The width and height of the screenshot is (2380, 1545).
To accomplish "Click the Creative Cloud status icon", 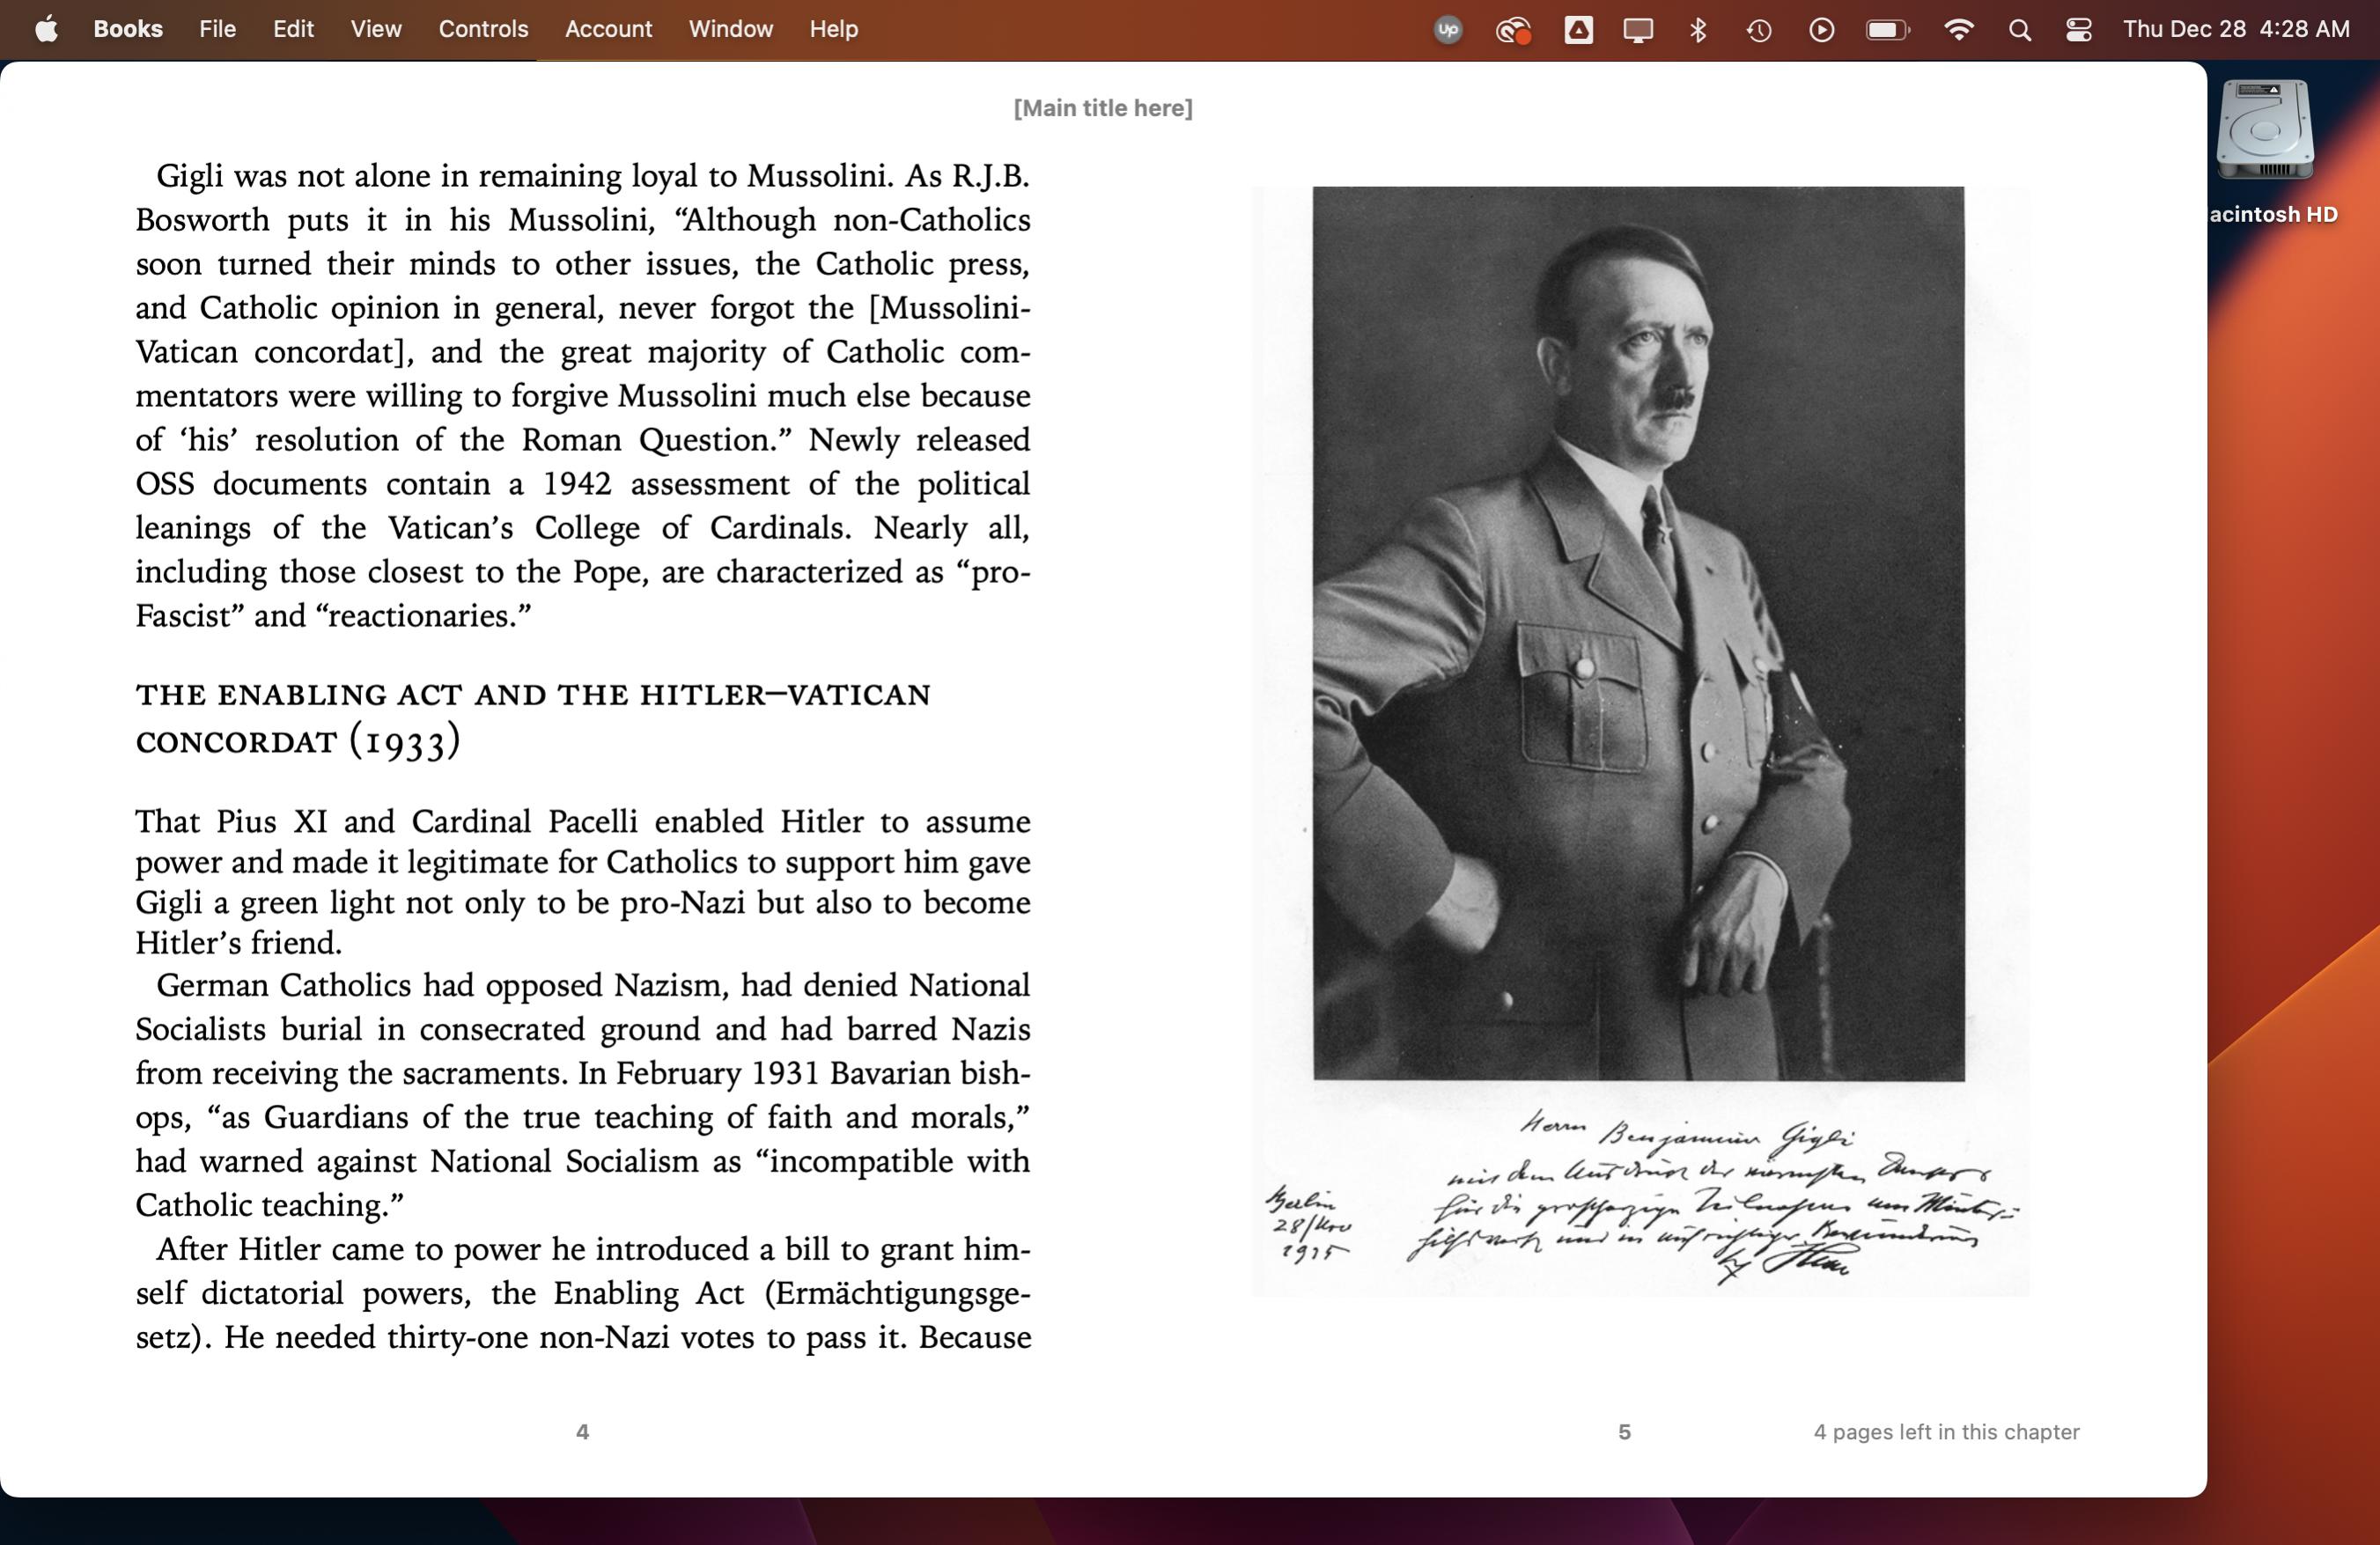I will 1512,30.
